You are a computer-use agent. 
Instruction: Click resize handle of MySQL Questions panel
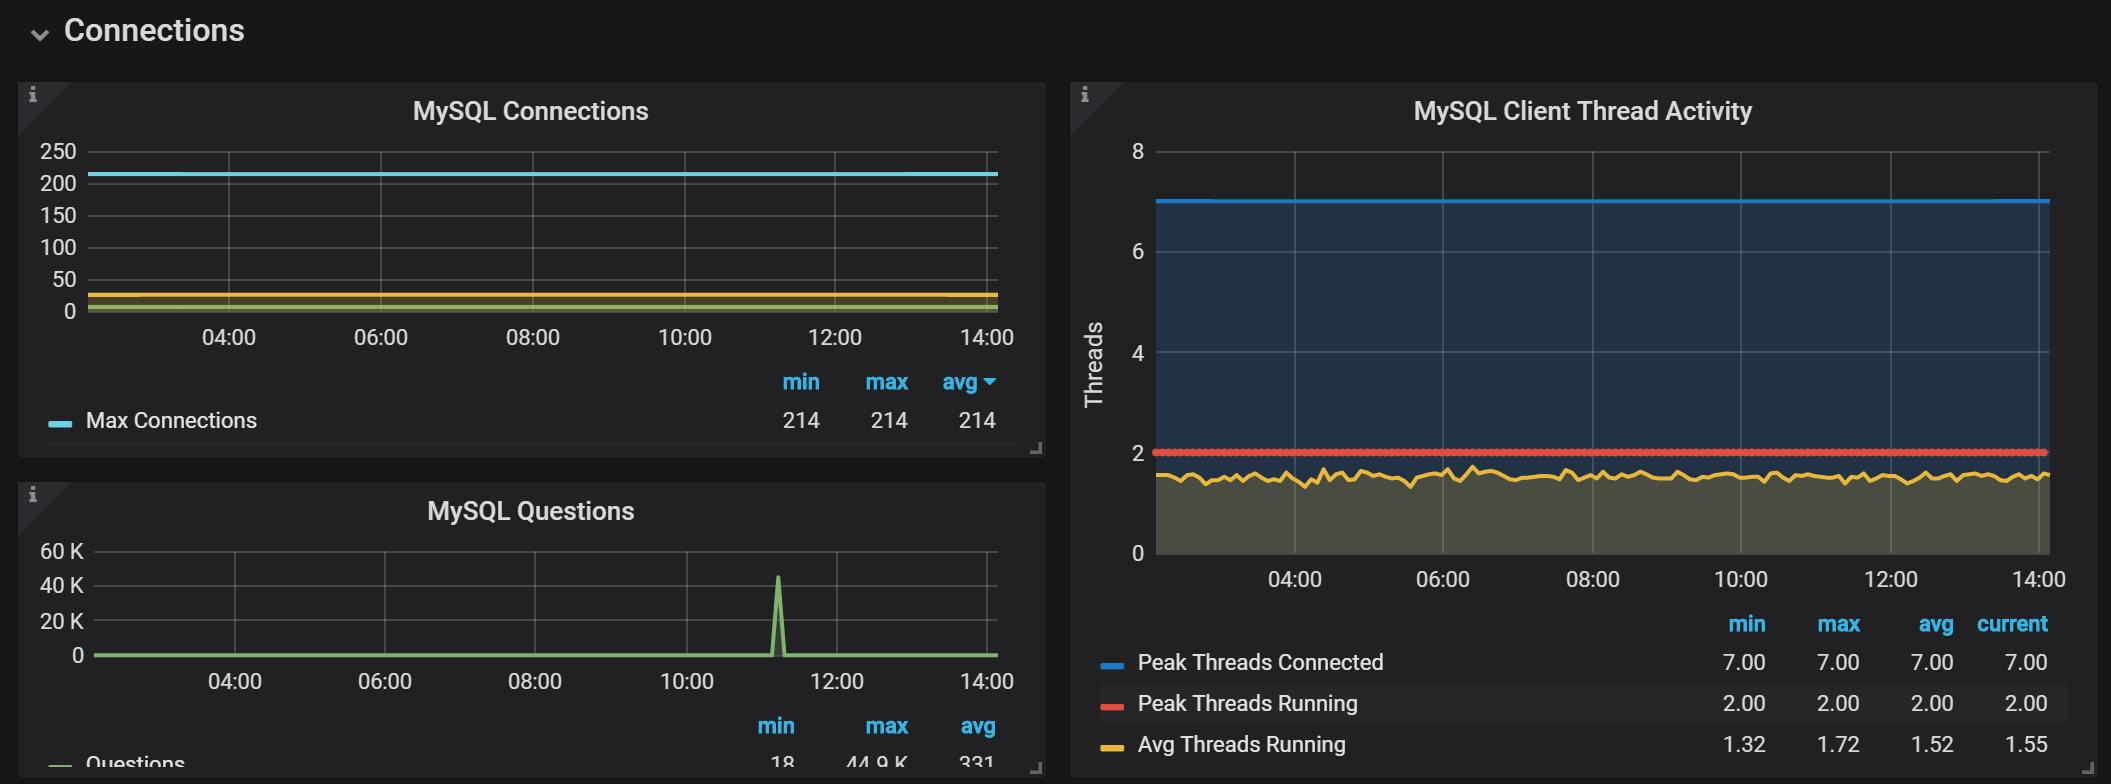coord(1036,768)
